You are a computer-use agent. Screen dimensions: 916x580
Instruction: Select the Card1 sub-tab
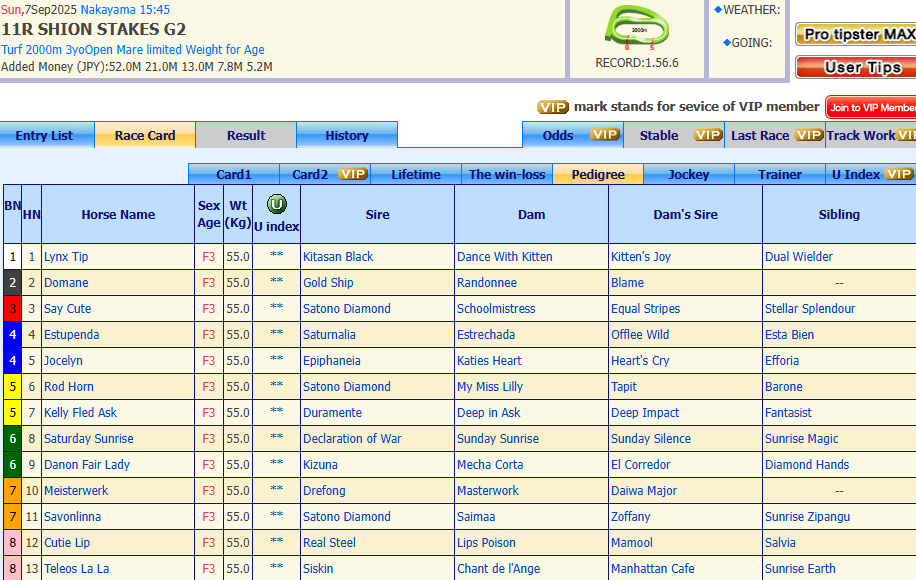point(234,174)
